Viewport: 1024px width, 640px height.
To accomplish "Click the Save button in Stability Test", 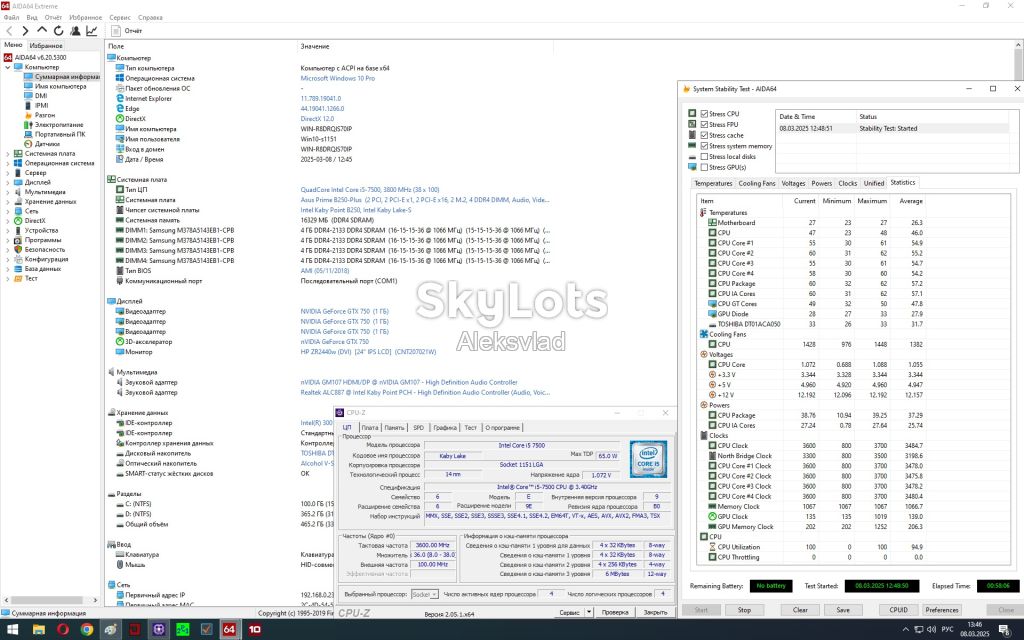I will click(843, 610).
